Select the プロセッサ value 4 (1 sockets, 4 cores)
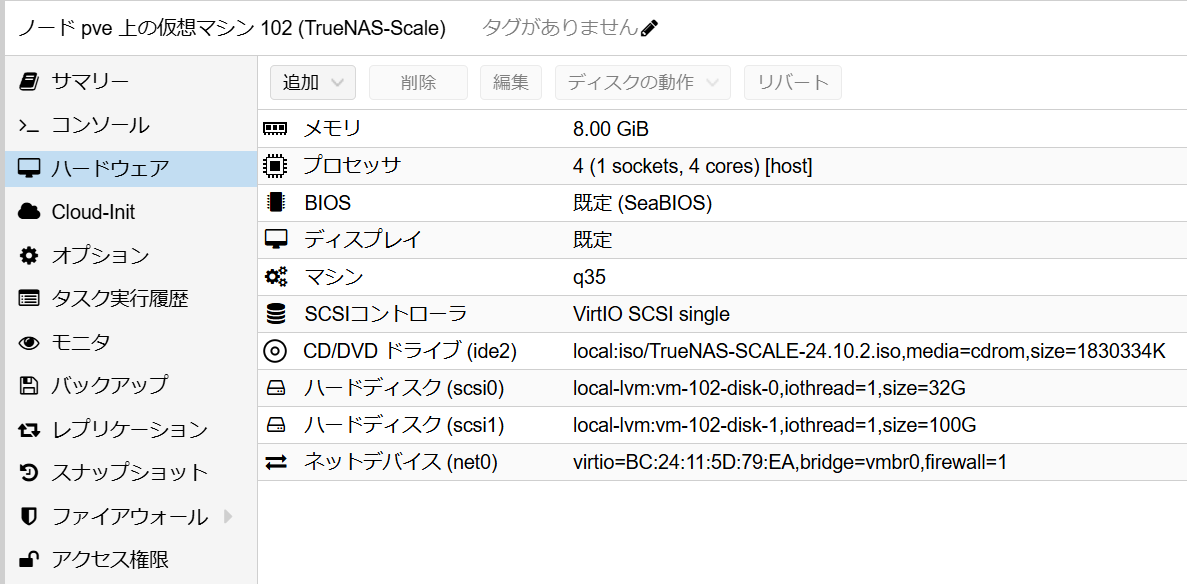The image size is (1187, 584). pyautogui.click(x=693, y=166)
